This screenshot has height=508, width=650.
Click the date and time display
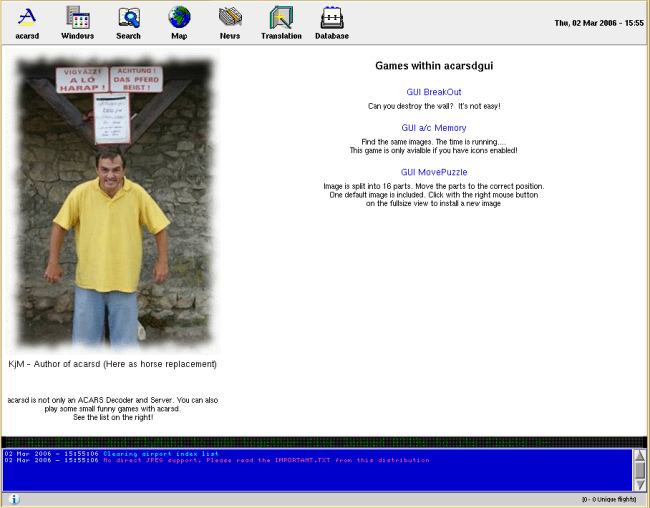click(599, 23)
